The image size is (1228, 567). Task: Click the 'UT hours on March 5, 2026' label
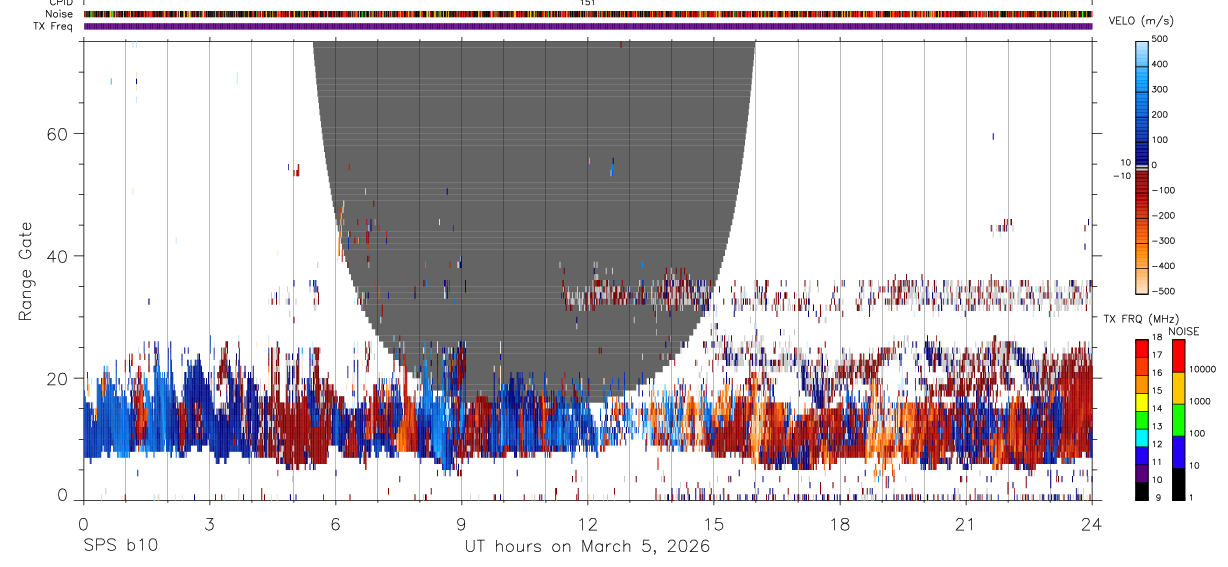point(587,546)
